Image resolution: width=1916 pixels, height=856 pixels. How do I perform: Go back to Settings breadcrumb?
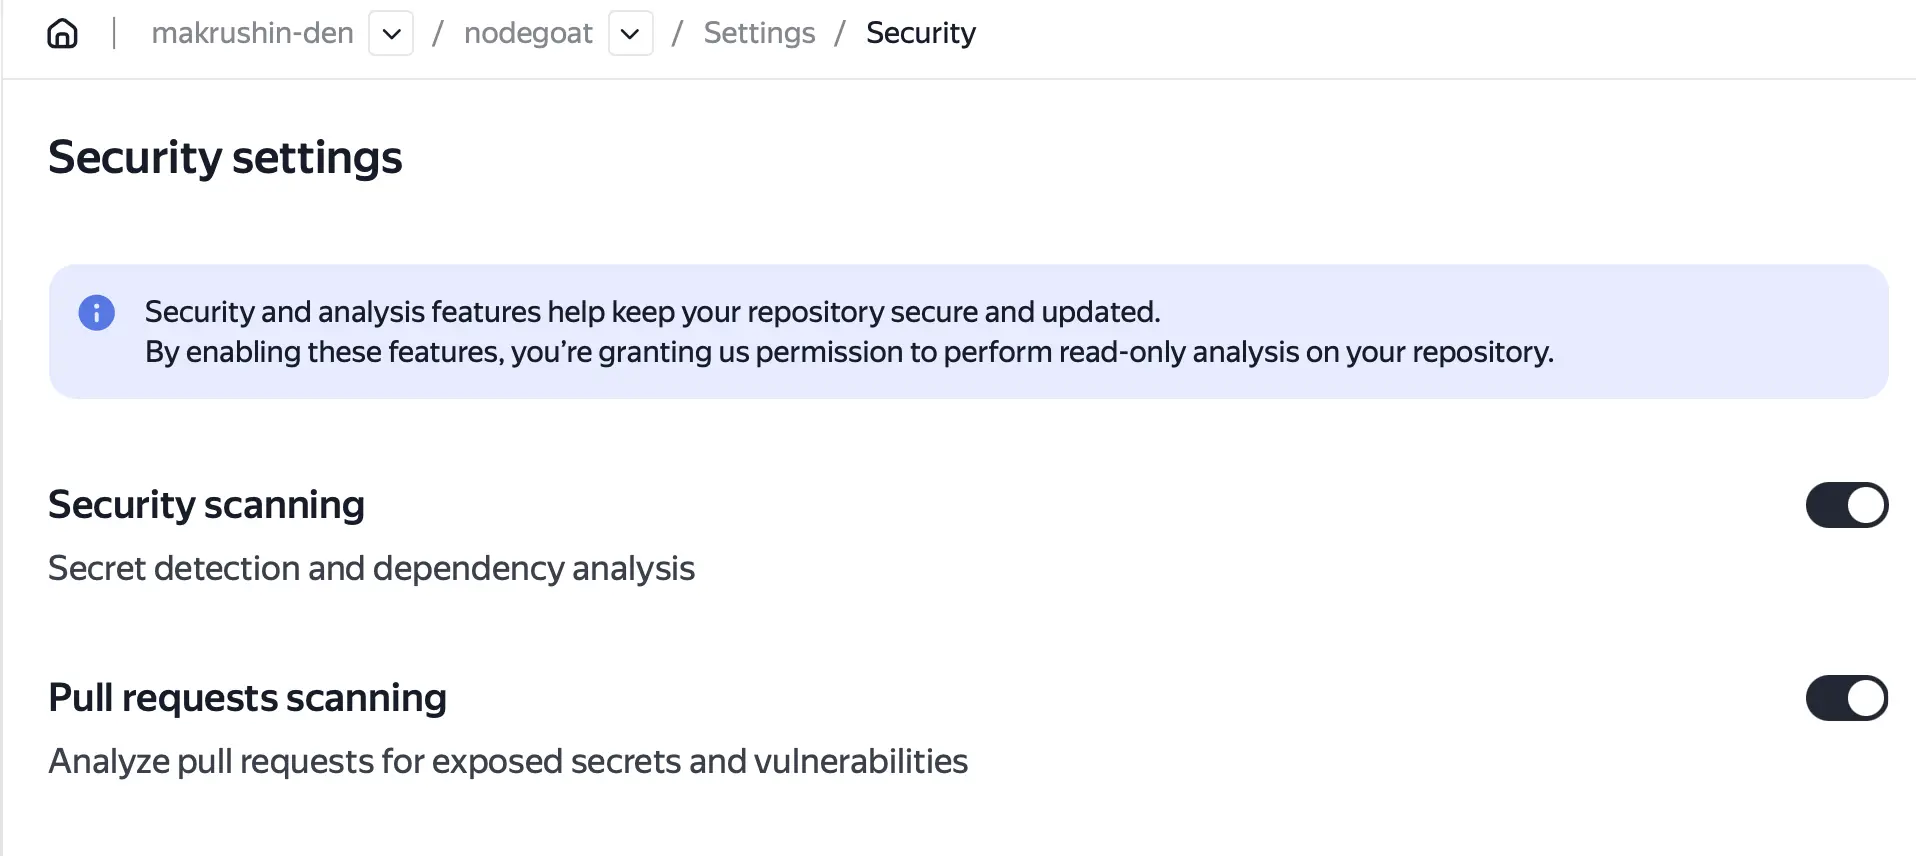coord(759,33)
